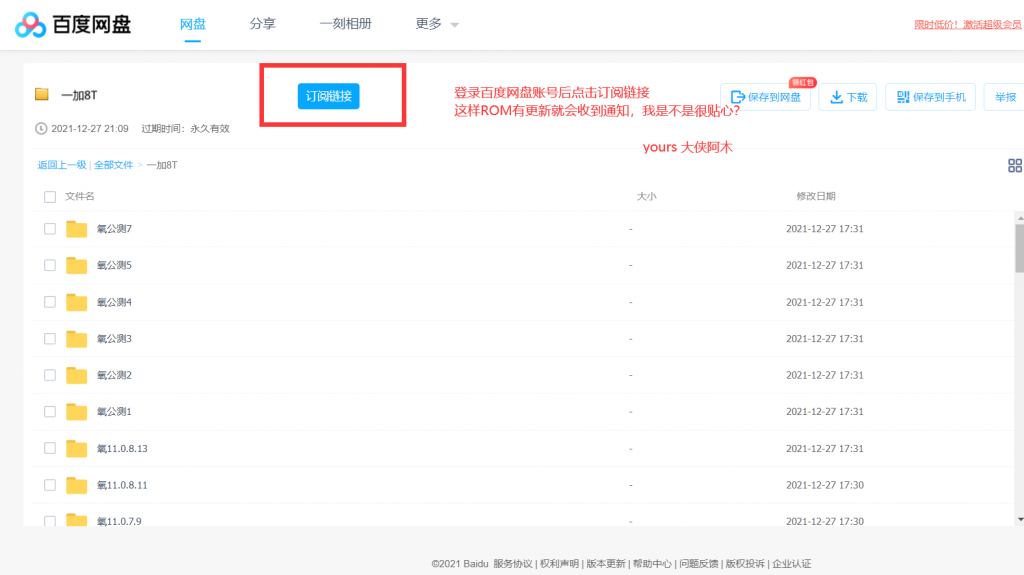Open folder name 氧11.0.8.11
This screenshot has width=1024, height=575.
click(122, 485)
